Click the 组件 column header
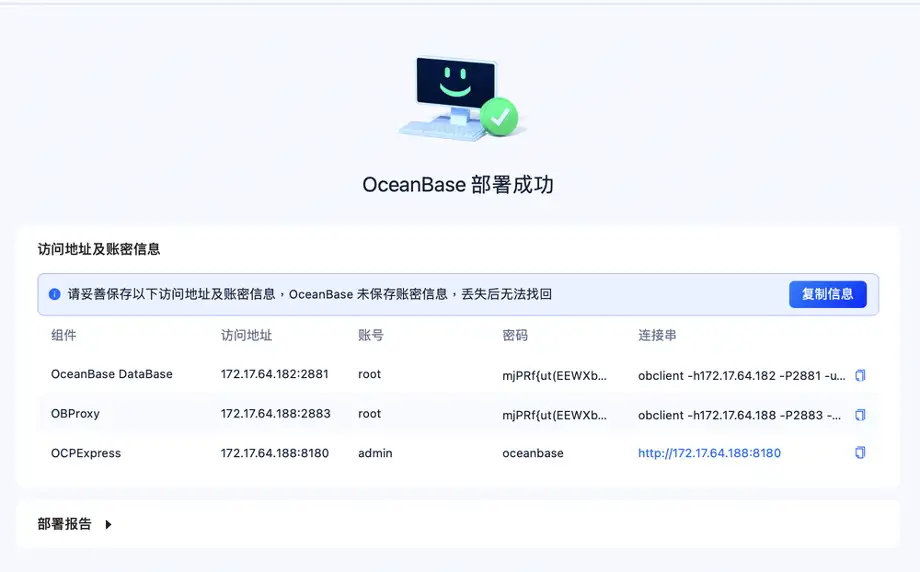 pos(63,335)
